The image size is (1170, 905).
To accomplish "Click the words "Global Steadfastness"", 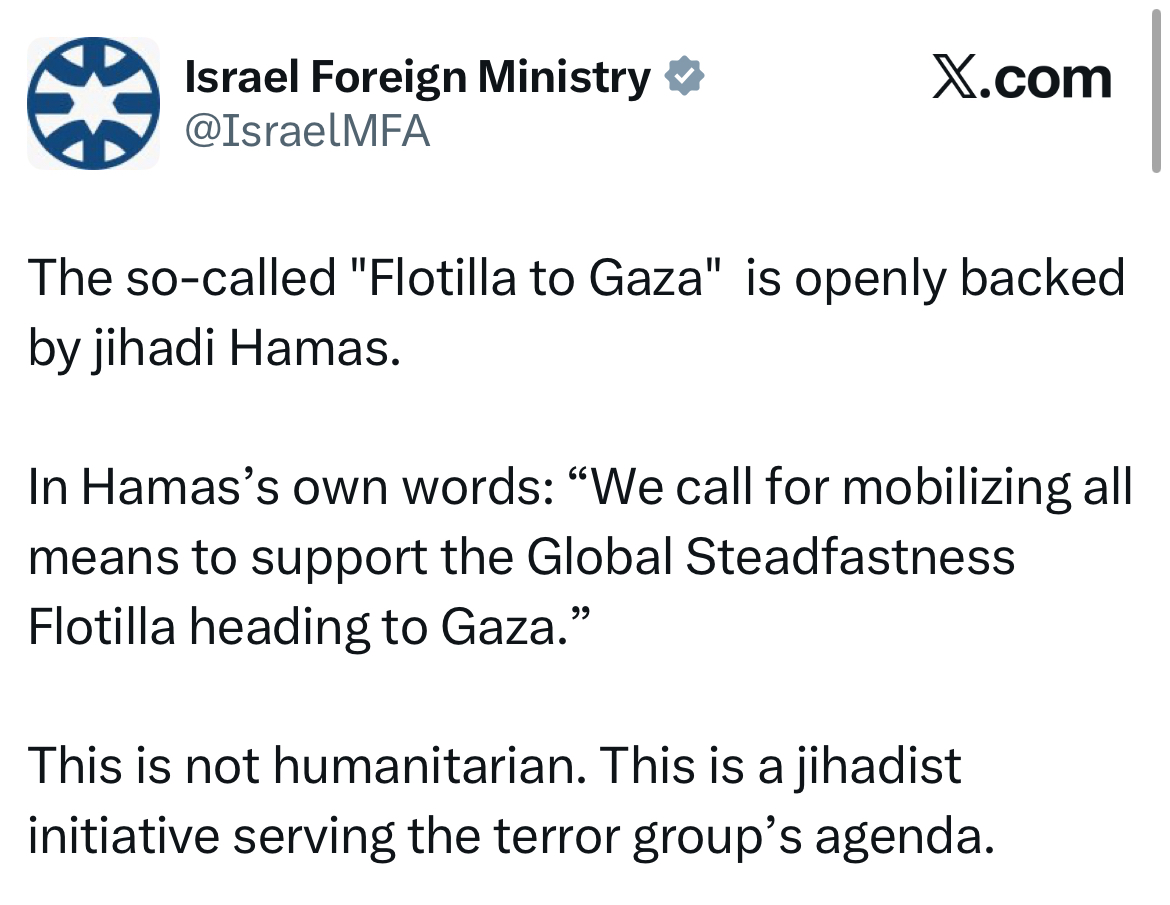I will [x=770, y=557].
